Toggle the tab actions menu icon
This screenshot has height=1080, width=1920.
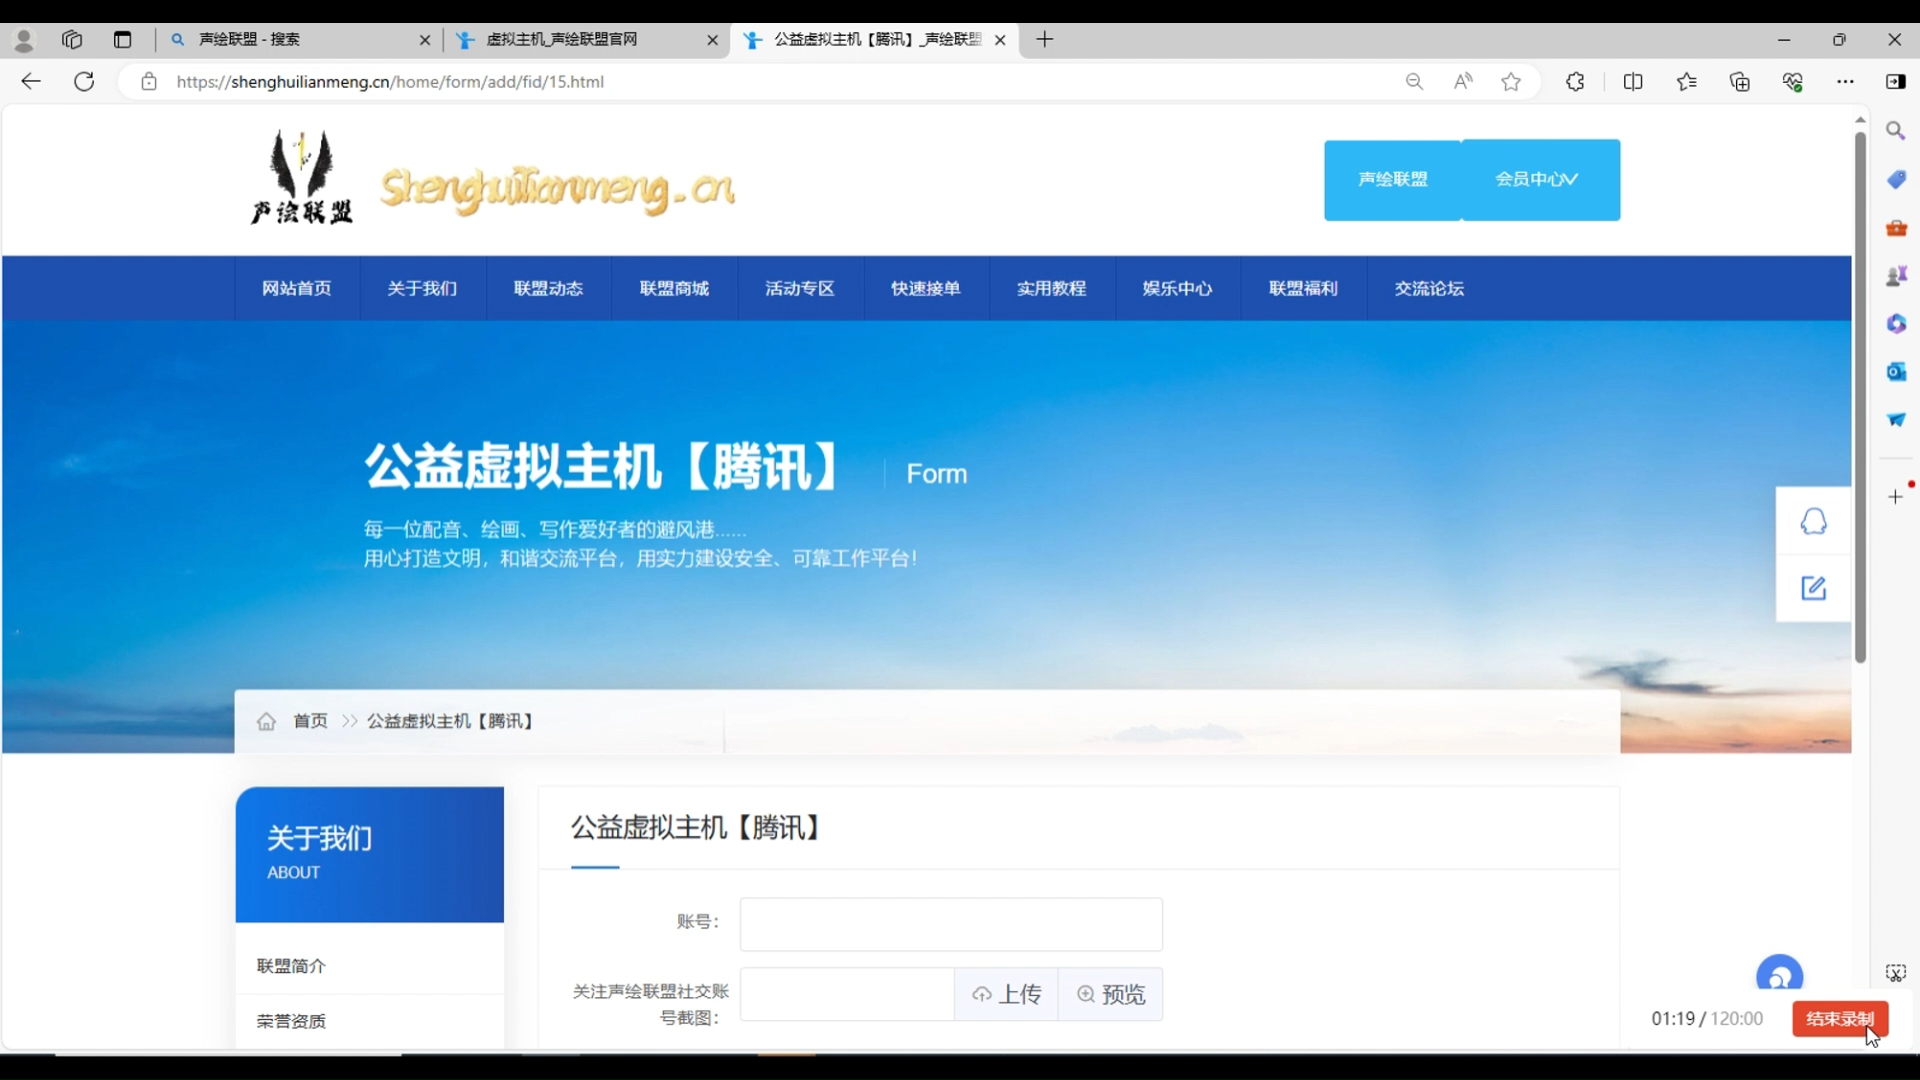123,40
